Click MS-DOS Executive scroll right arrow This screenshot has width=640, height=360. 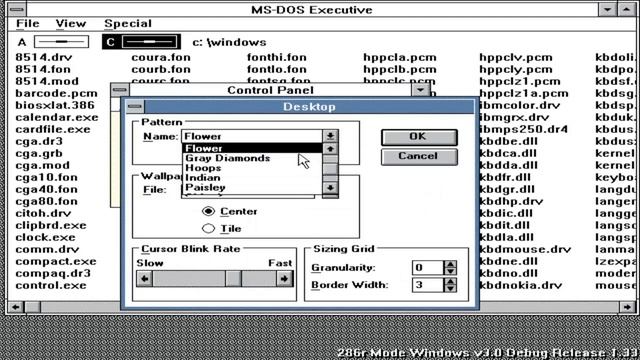627,307
